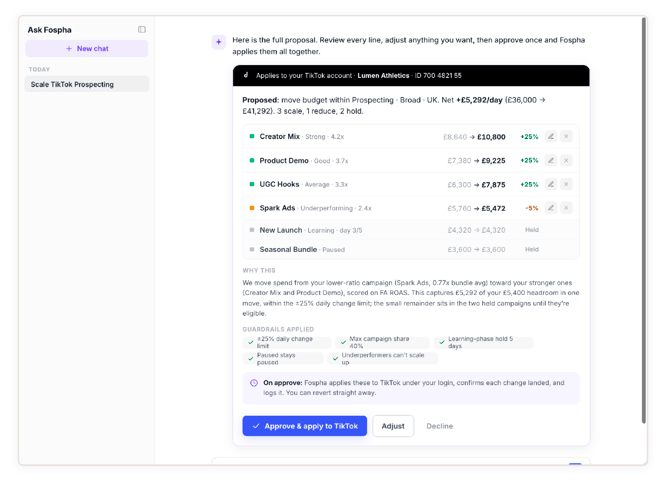Click the £10,800 new budget value
The width and height of the screenshot is (670, 480).
[491, 137]
